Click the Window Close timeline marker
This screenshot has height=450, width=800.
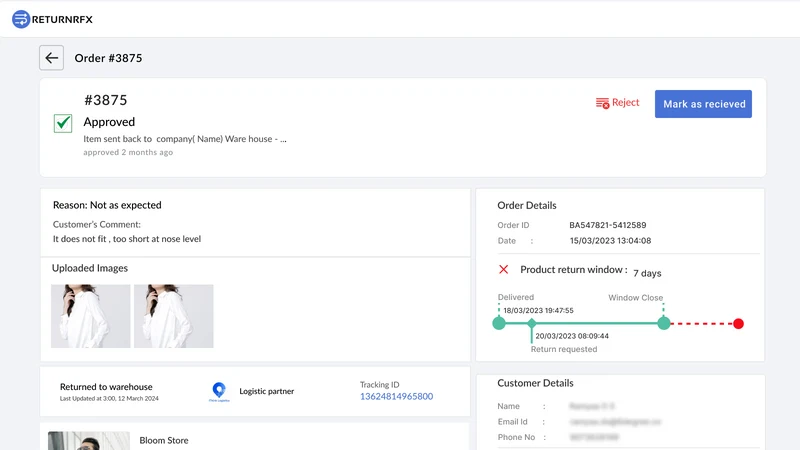[664, 323]
